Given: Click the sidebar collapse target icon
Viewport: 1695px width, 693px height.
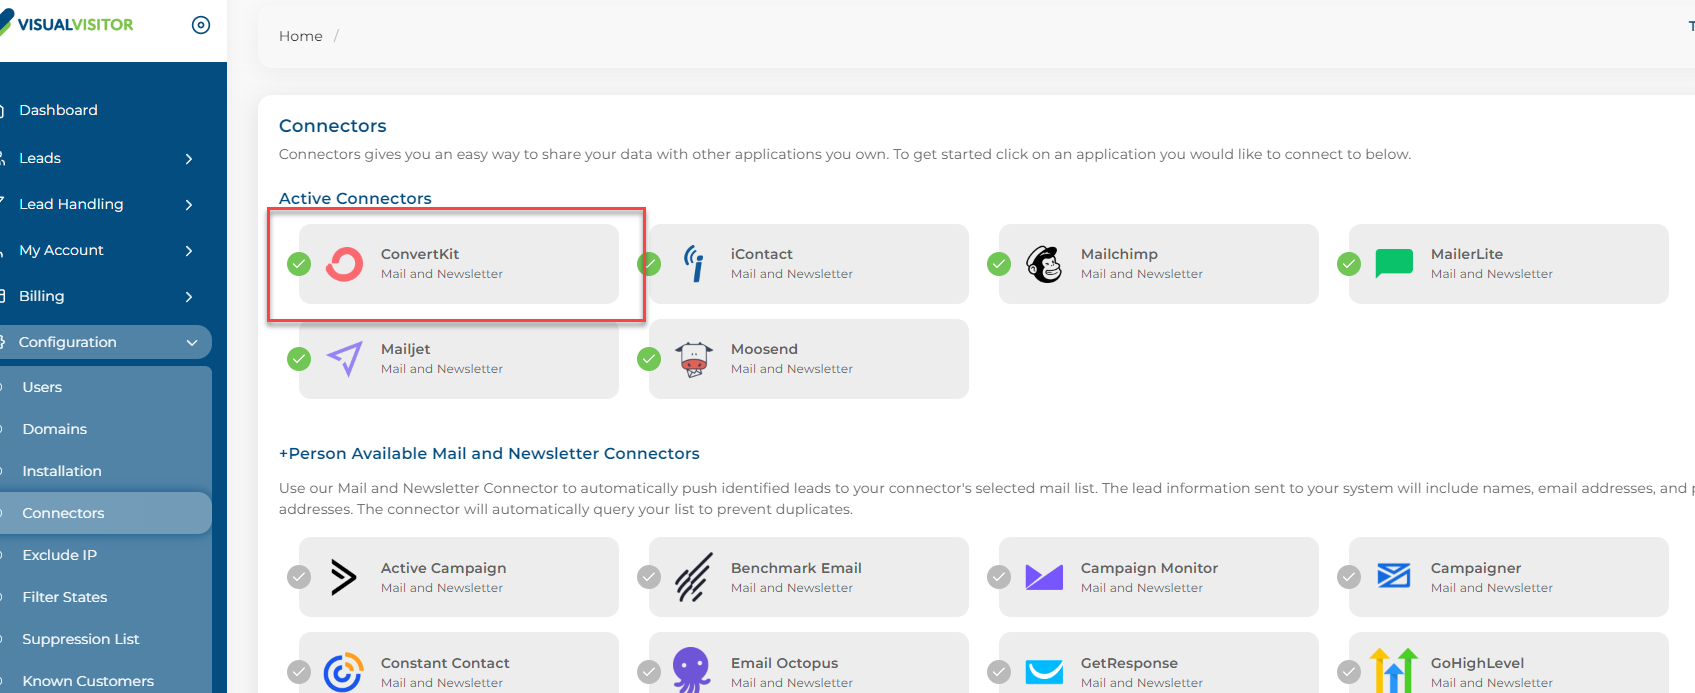Looking at the screenshot, I should click(201, 25).
